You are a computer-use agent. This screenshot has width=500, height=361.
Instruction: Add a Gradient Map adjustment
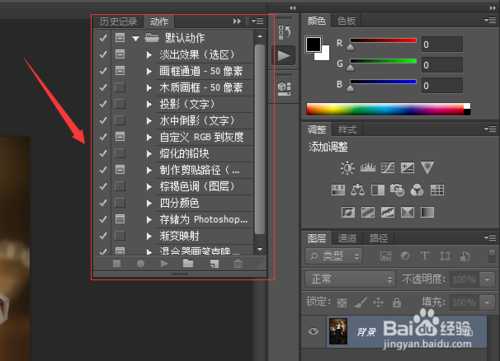[427, 212]
